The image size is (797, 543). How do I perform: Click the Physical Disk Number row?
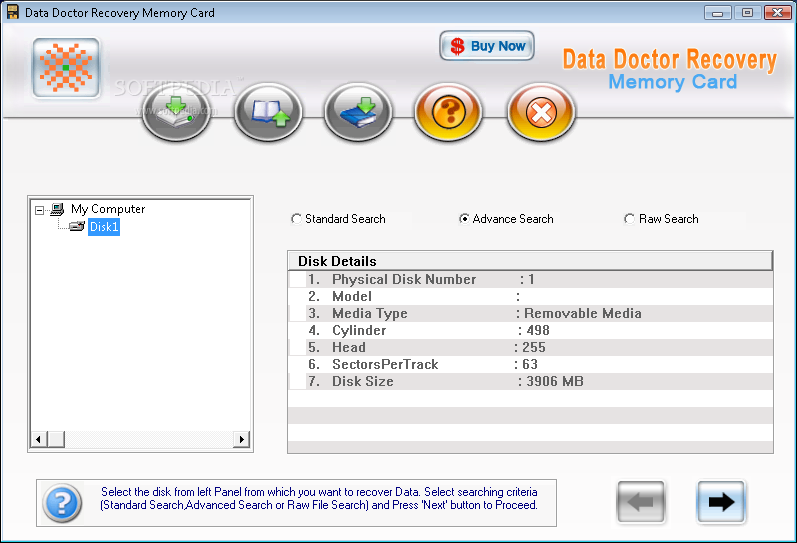click(530, 279)
